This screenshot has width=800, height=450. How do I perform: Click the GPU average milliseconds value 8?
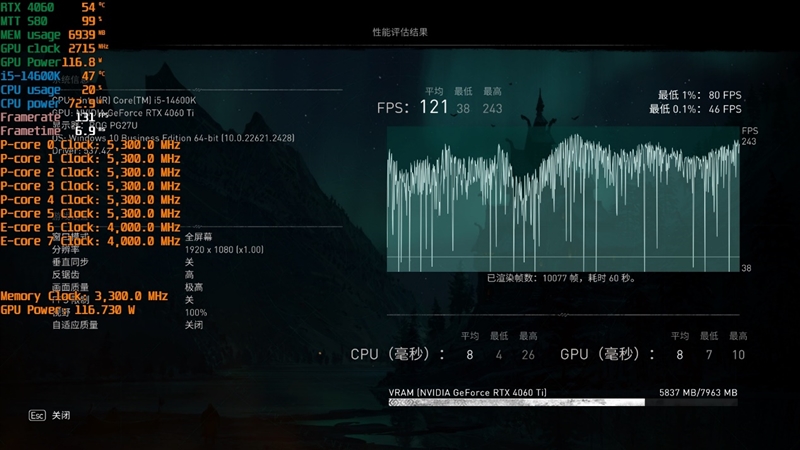[x=680, y=355]
